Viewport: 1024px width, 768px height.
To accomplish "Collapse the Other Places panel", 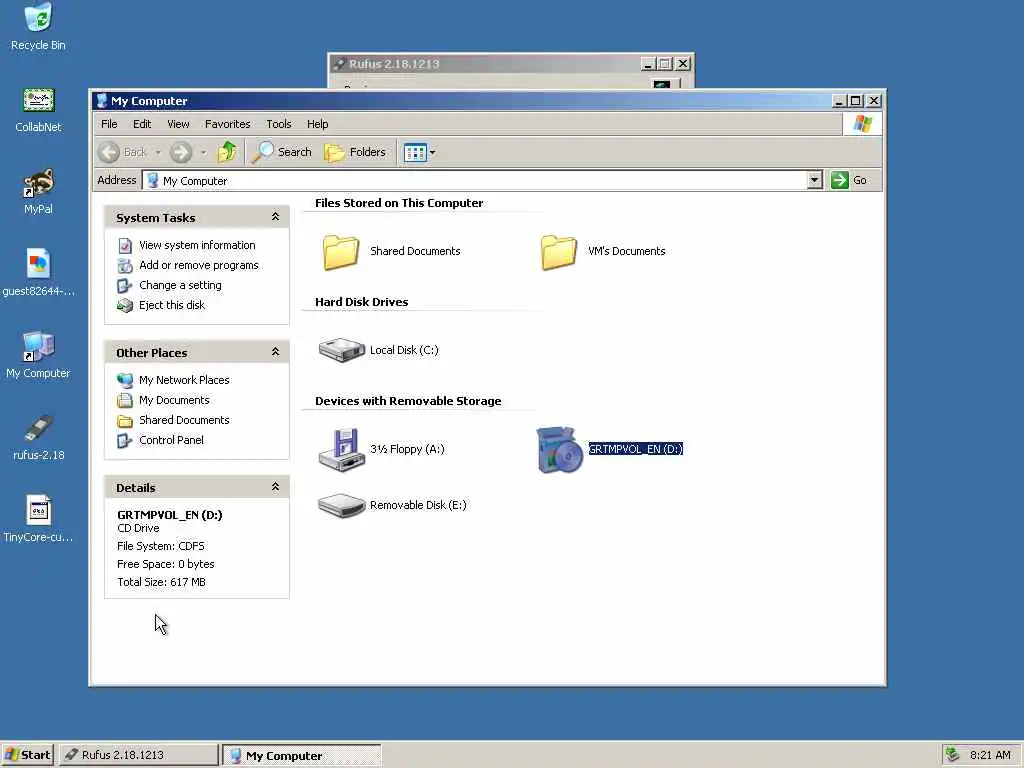I will [276, 352].
